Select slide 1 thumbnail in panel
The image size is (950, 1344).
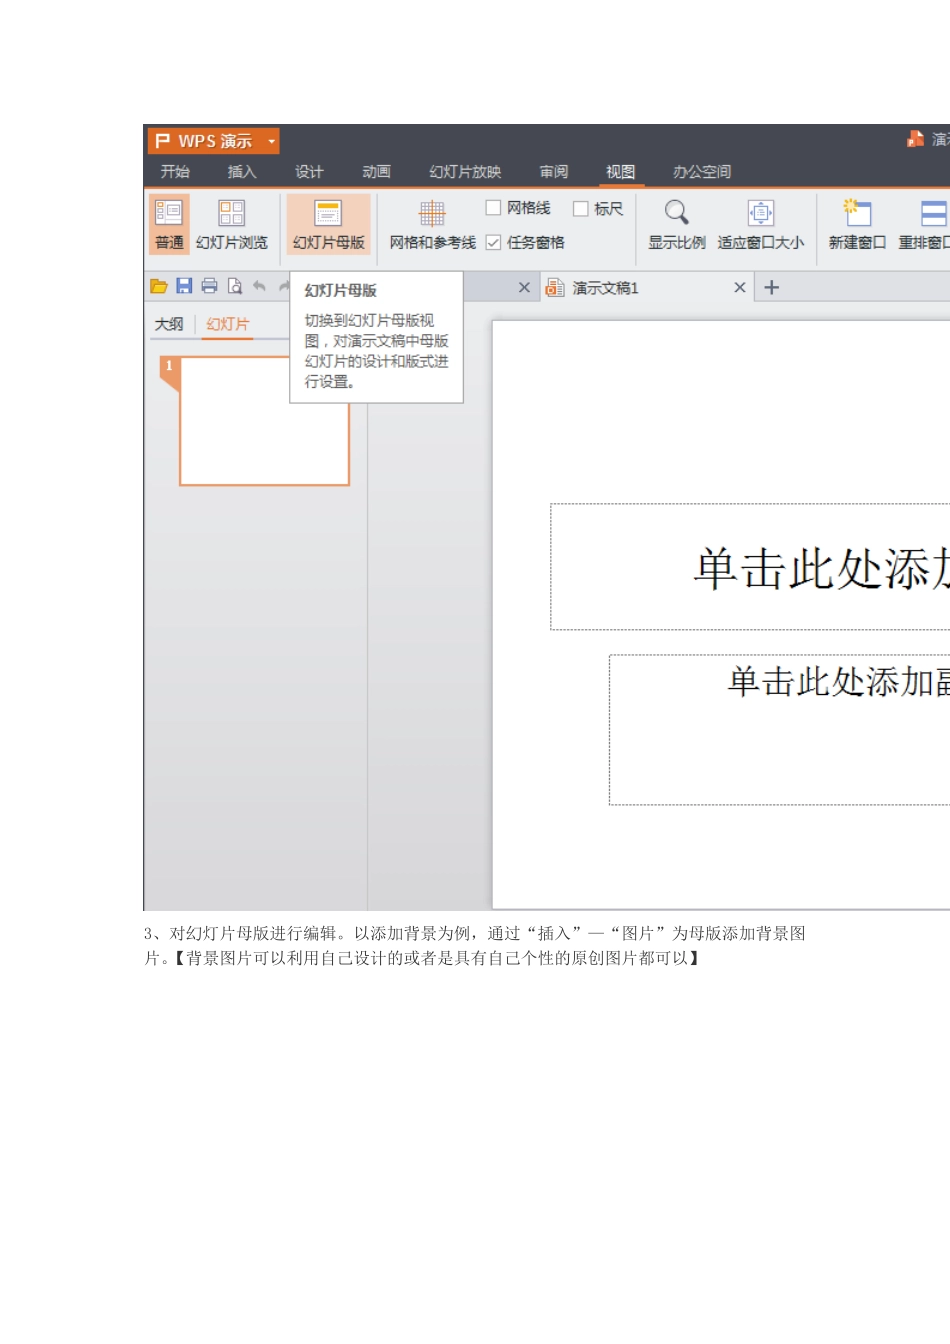coord(264,421)
